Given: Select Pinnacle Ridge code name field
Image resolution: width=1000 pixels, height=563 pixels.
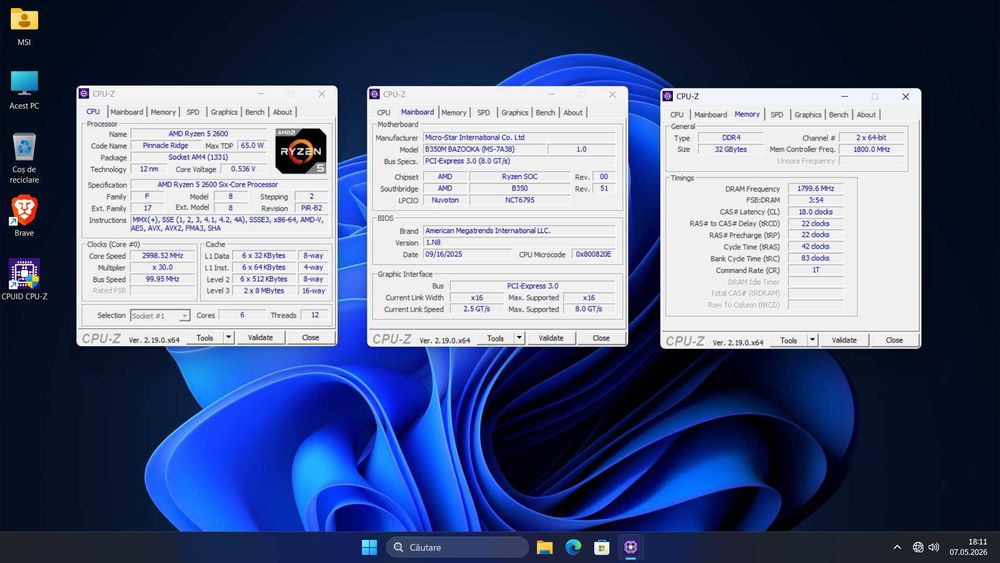Looking at the screenshot, I should click(x=165, y=145).
